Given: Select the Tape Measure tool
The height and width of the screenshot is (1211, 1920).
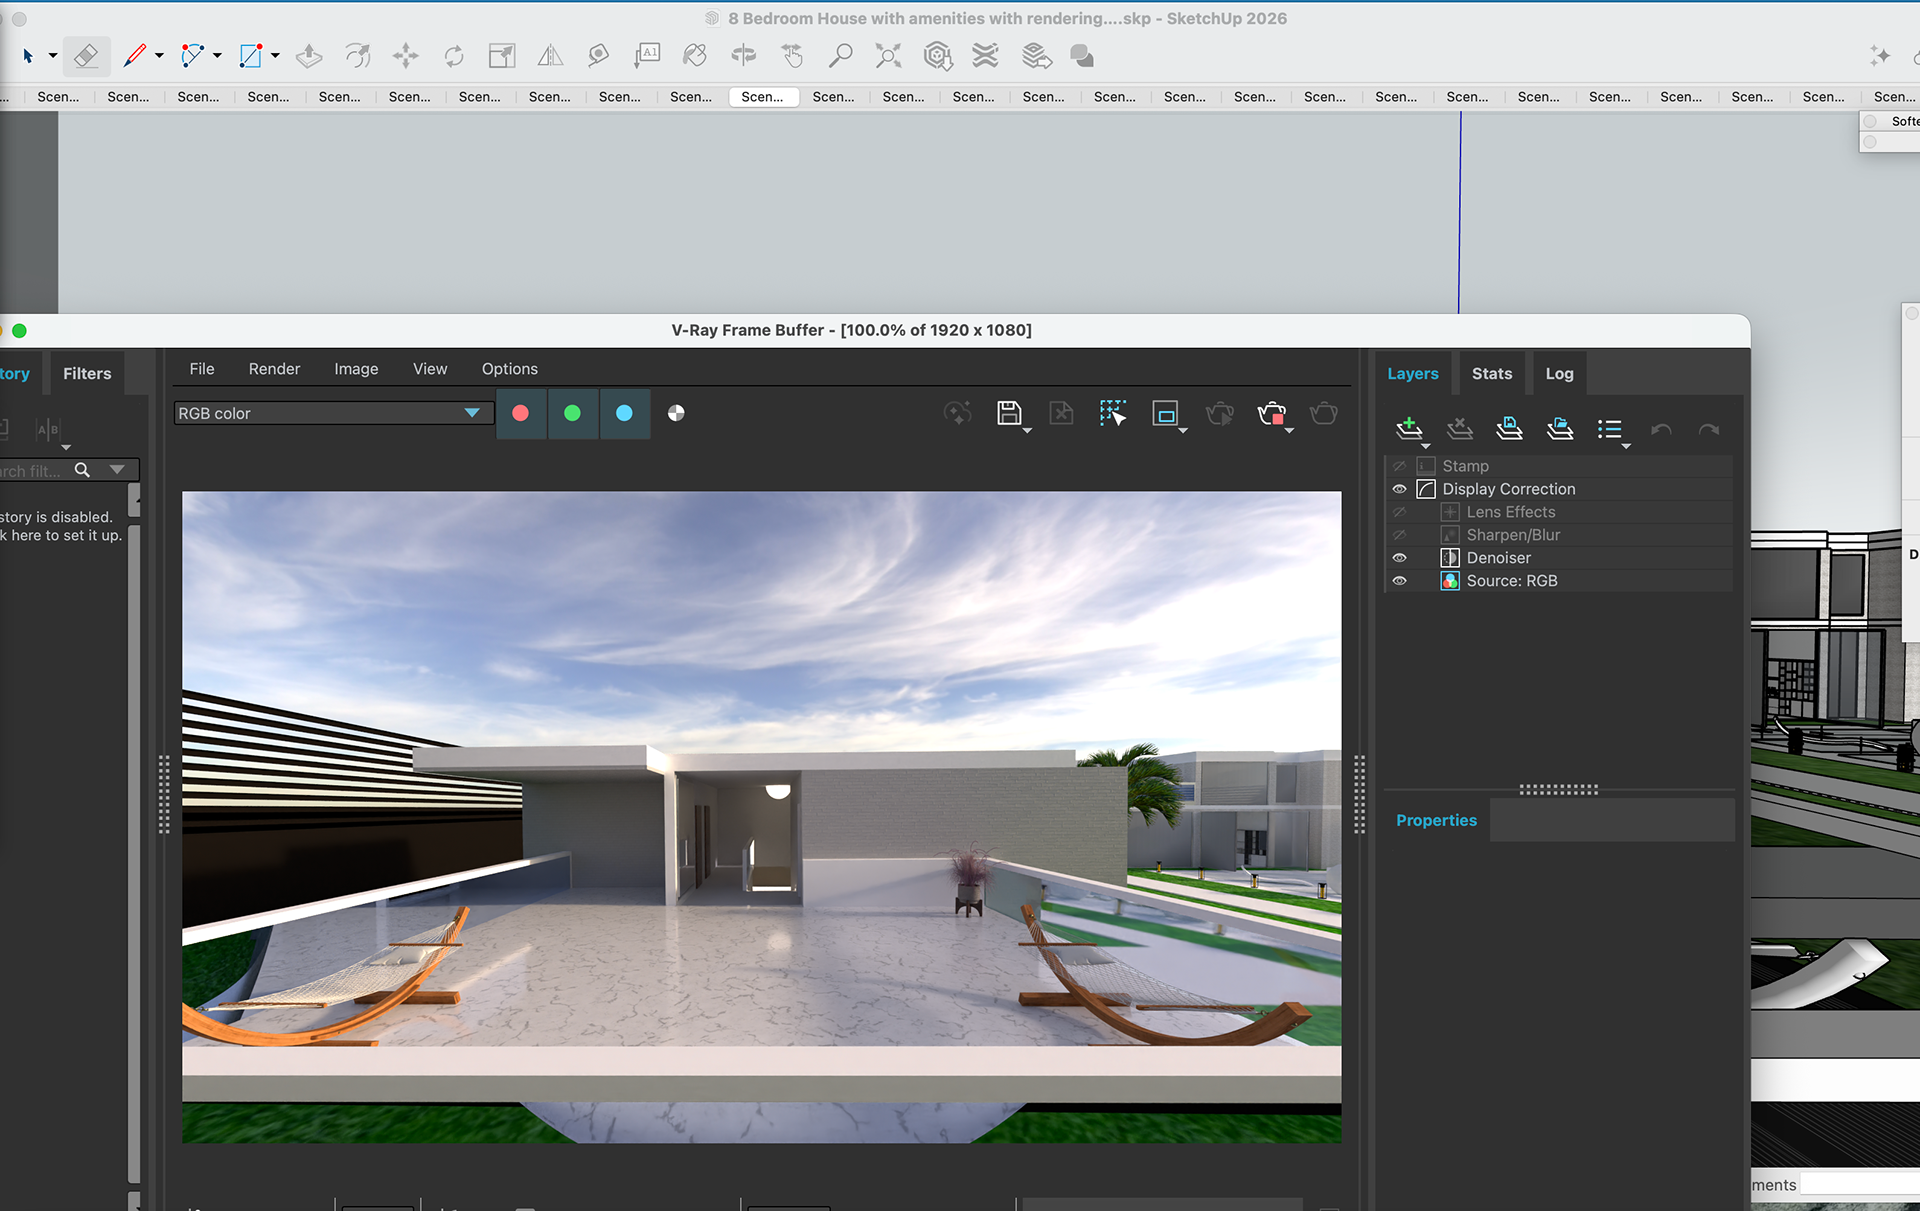Looking at the screenshot, I should pos(598,56).
